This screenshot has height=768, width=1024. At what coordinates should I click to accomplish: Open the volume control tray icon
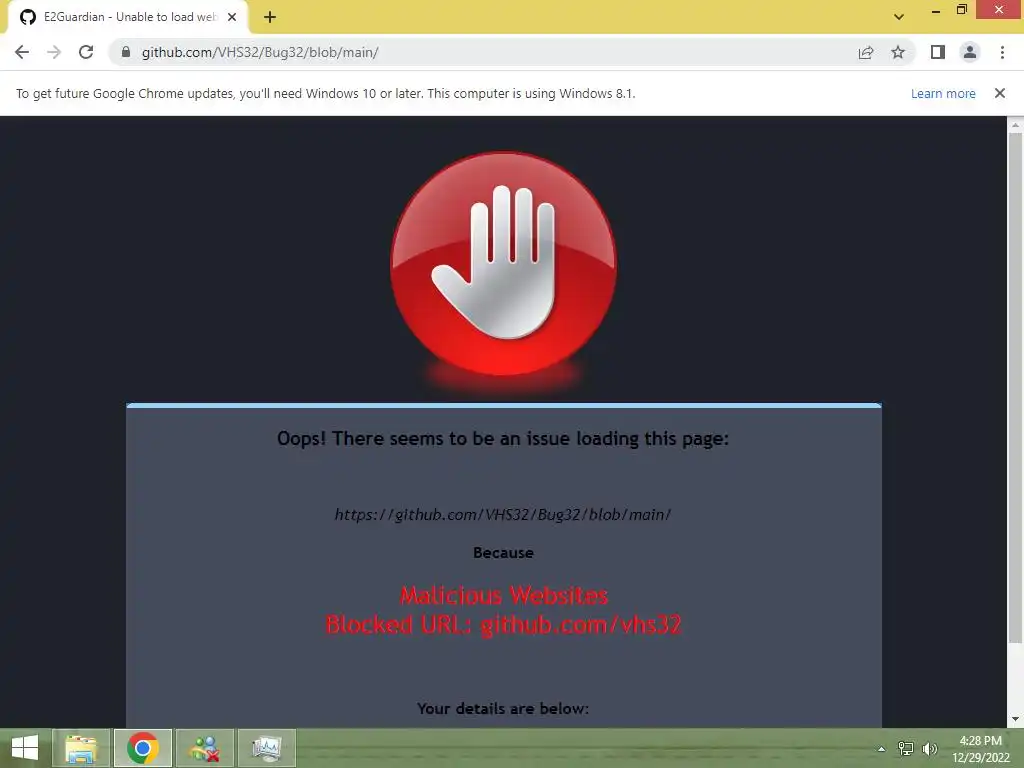click(x=929, y=749)
